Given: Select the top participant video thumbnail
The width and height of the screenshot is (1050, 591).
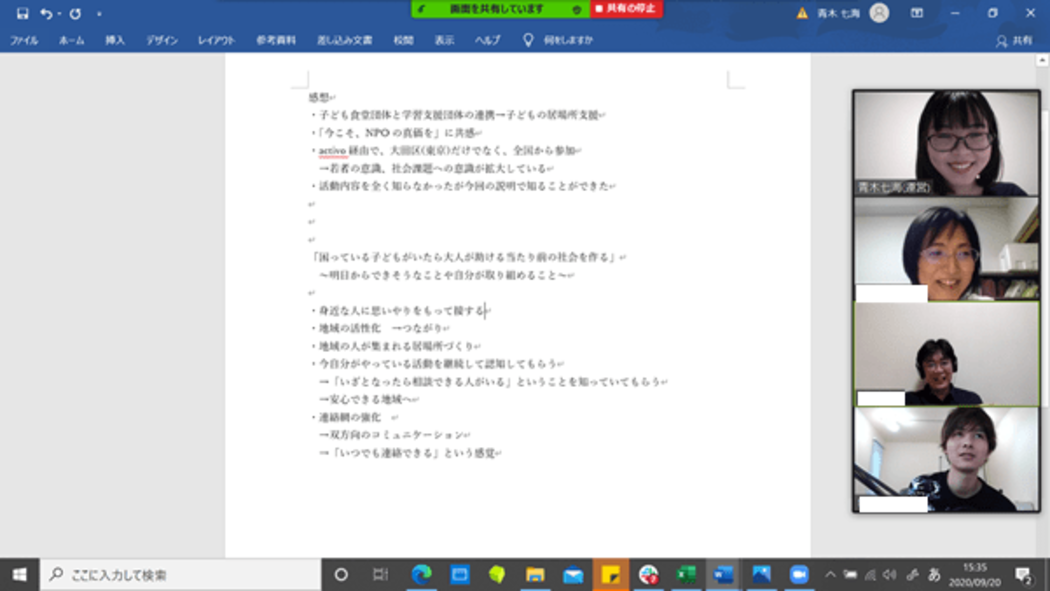Looking at the screenshot, I should pos(946,143).
